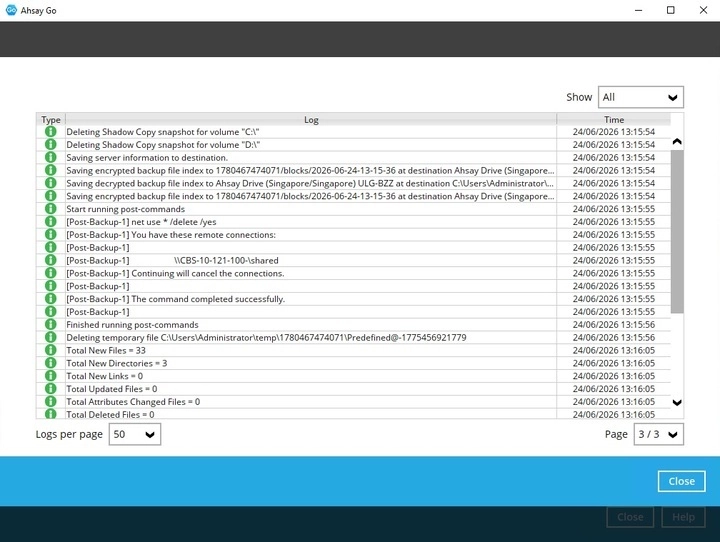Viewport: 720px width, 542px height.
Task: Click the Ahsay Go app icon in title bar
Action: (x=11, y=10)
